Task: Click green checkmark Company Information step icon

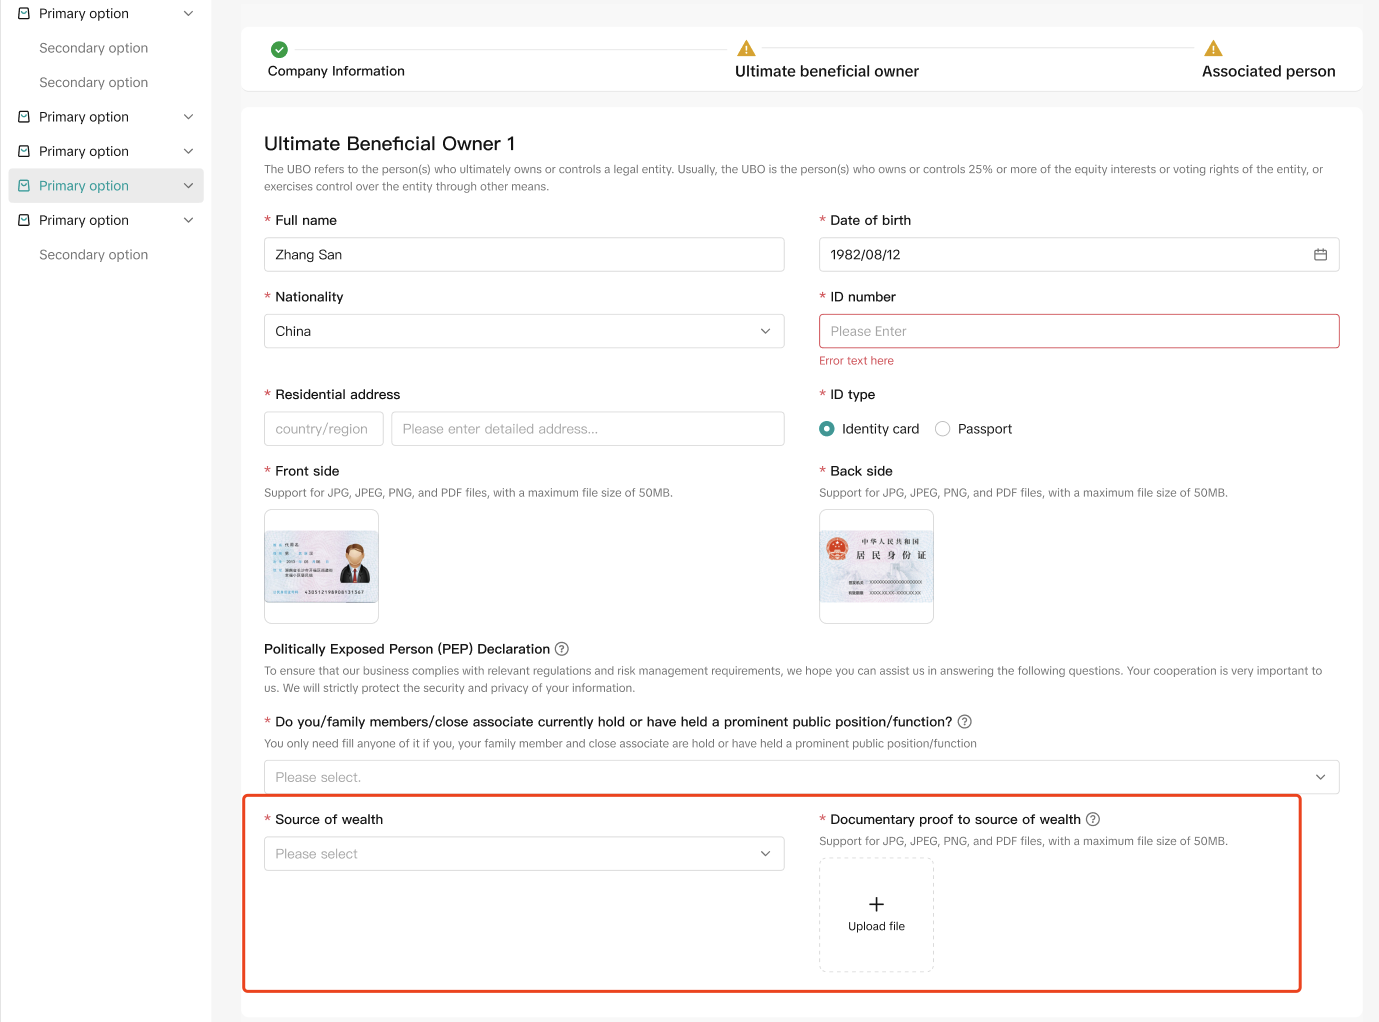Action: 280,49
